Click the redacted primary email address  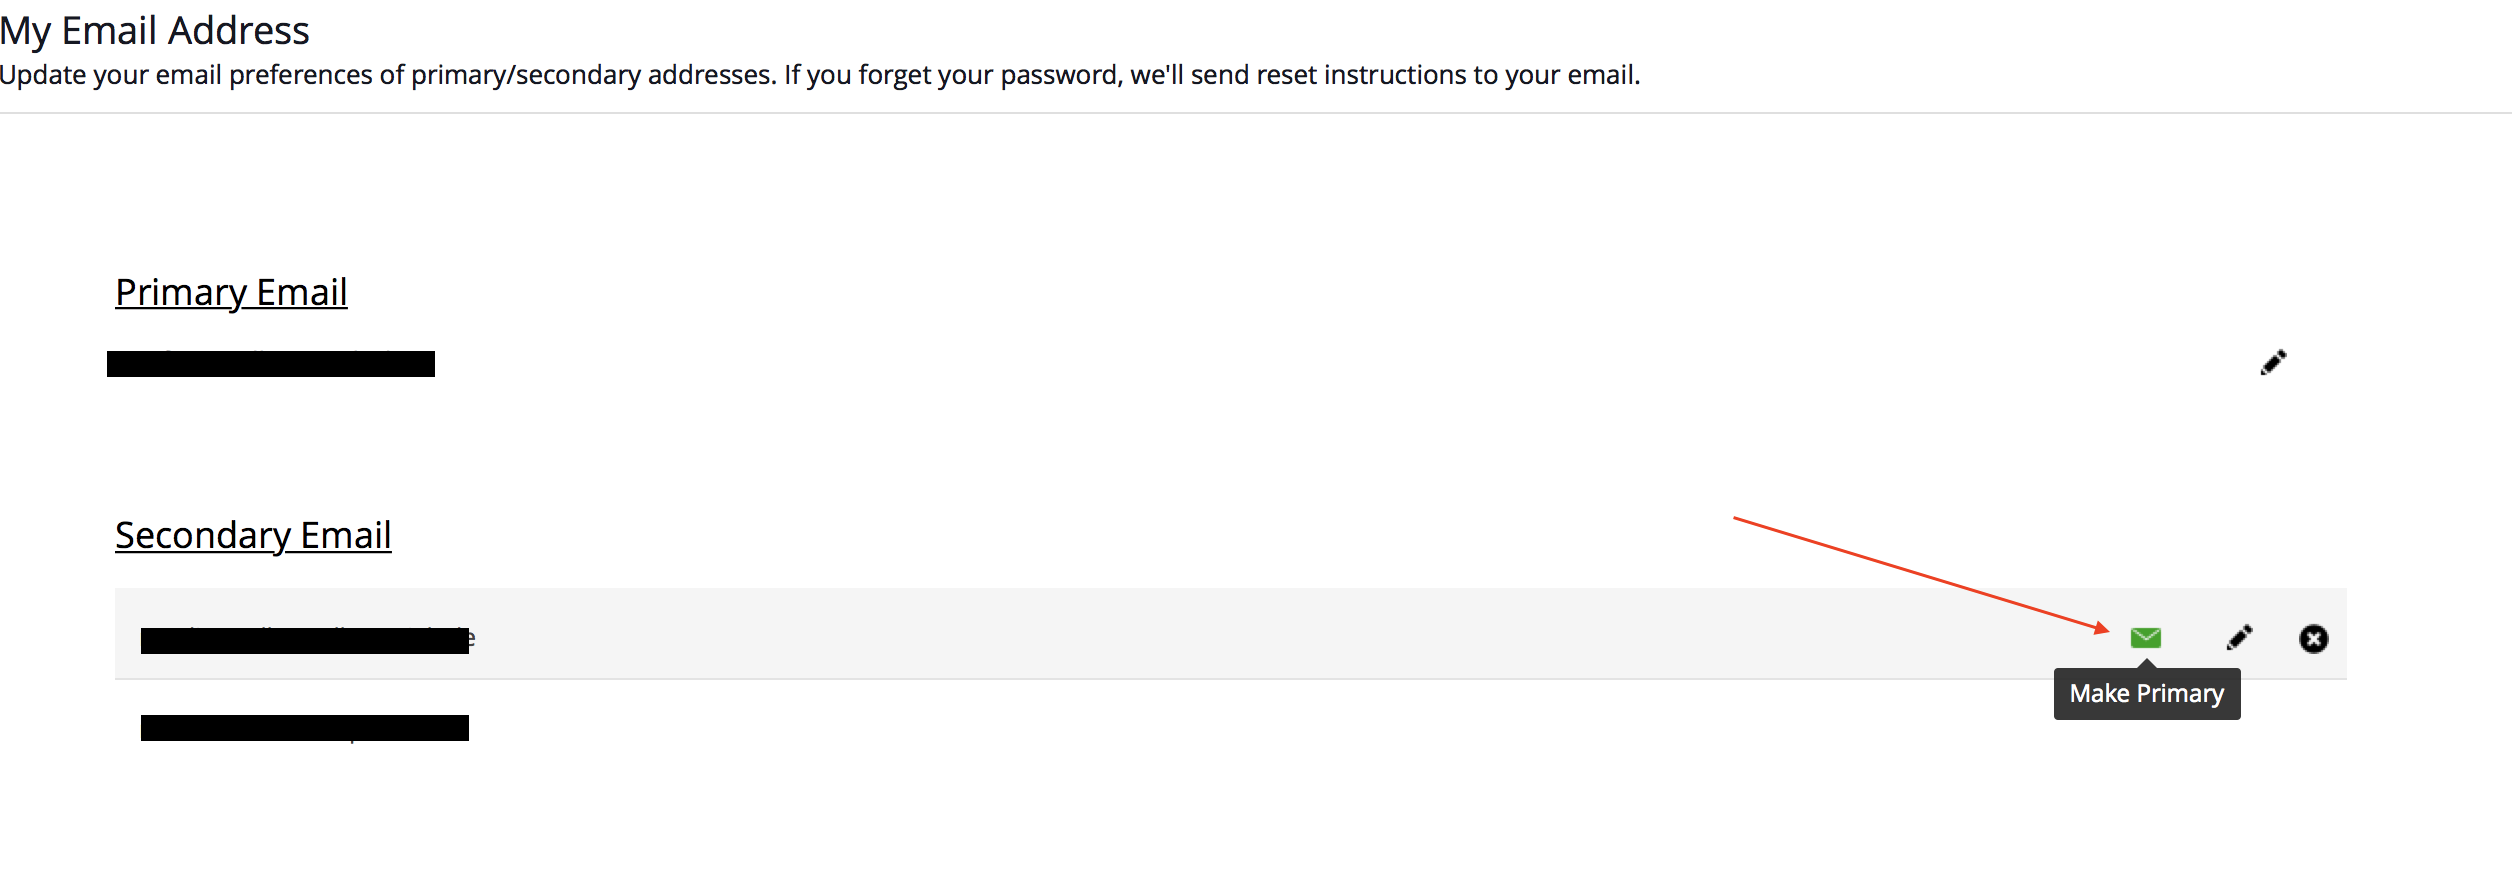click(x=270, y=364)
